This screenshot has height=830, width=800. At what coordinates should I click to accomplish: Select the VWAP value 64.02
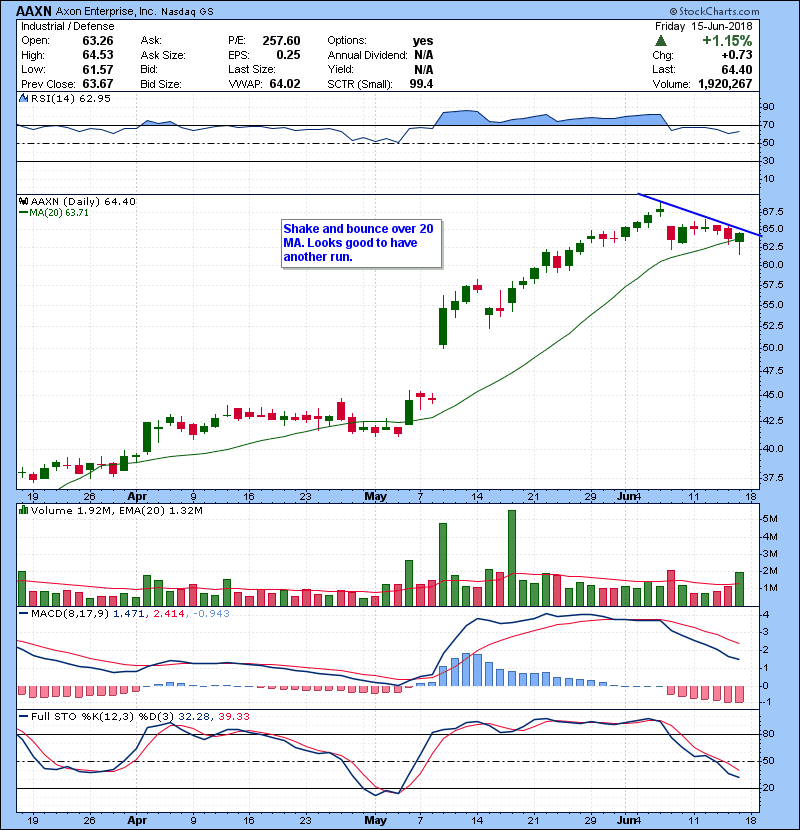[285, 84]
